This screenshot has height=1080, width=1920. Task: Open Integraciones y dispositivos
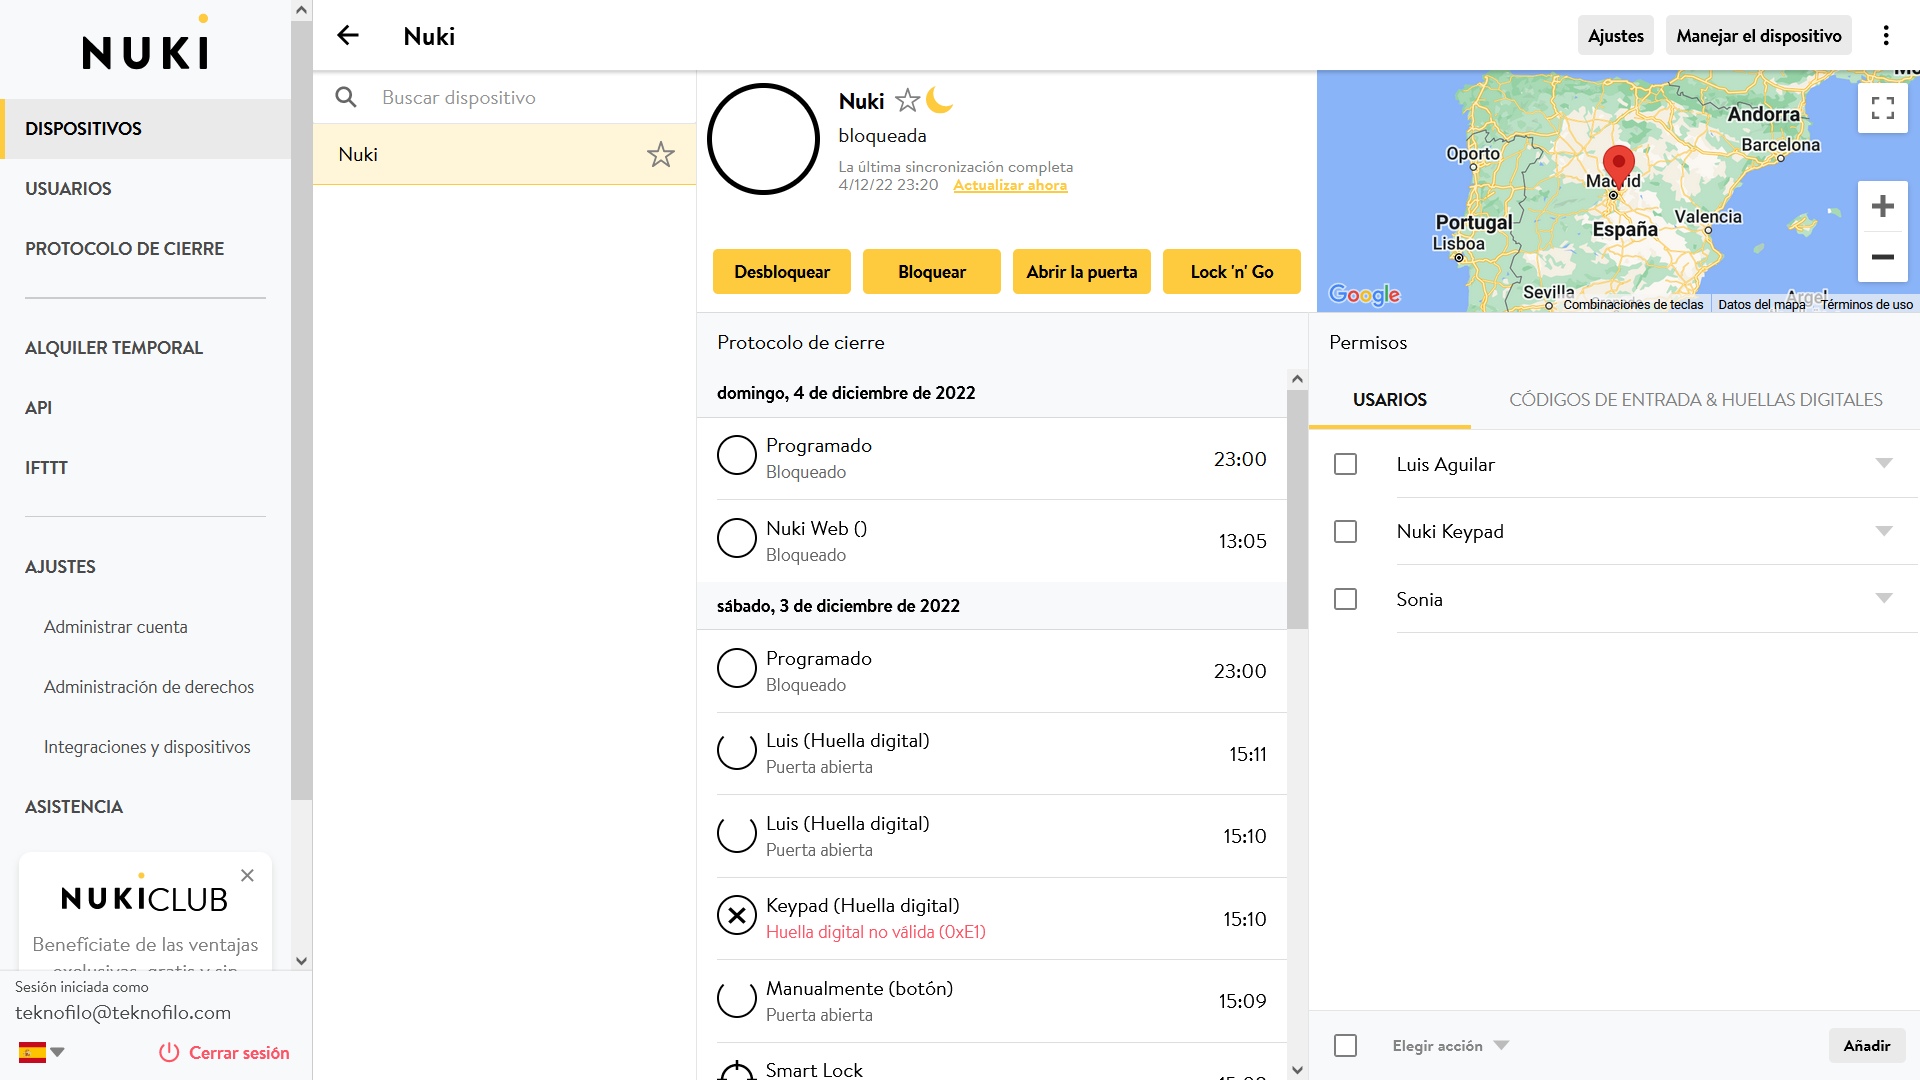(x=146, y=747)
